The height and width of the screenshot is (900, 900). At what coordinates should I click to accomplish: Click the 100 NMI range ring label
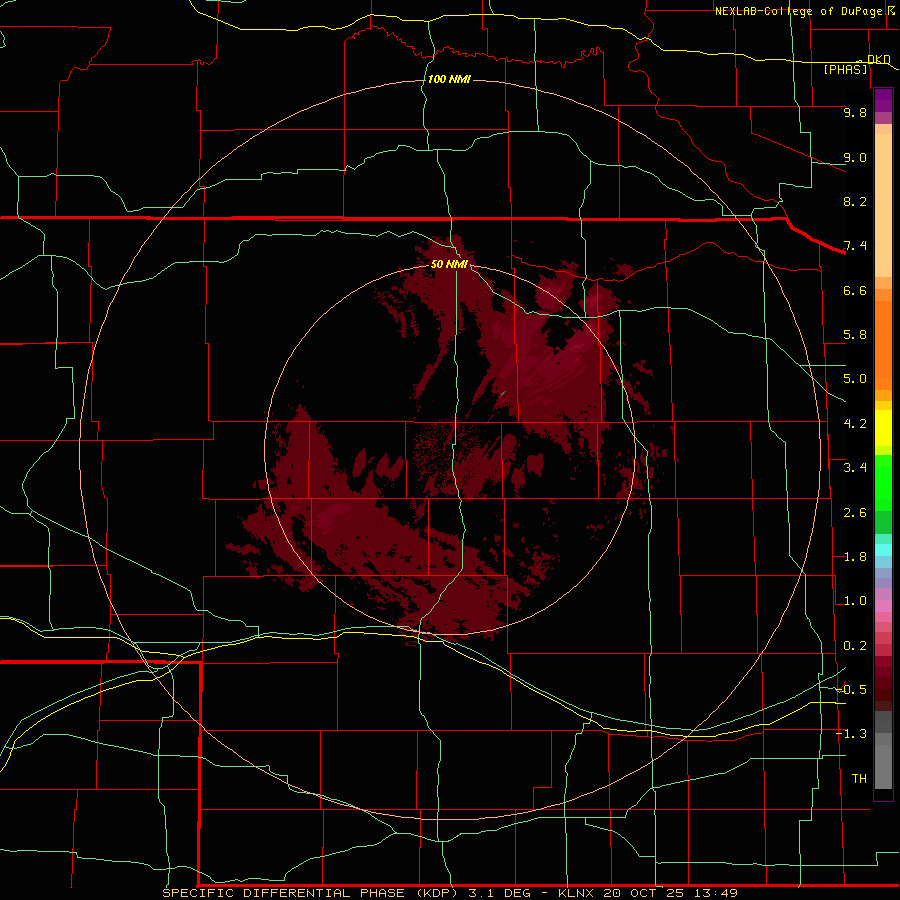(449, 79)
